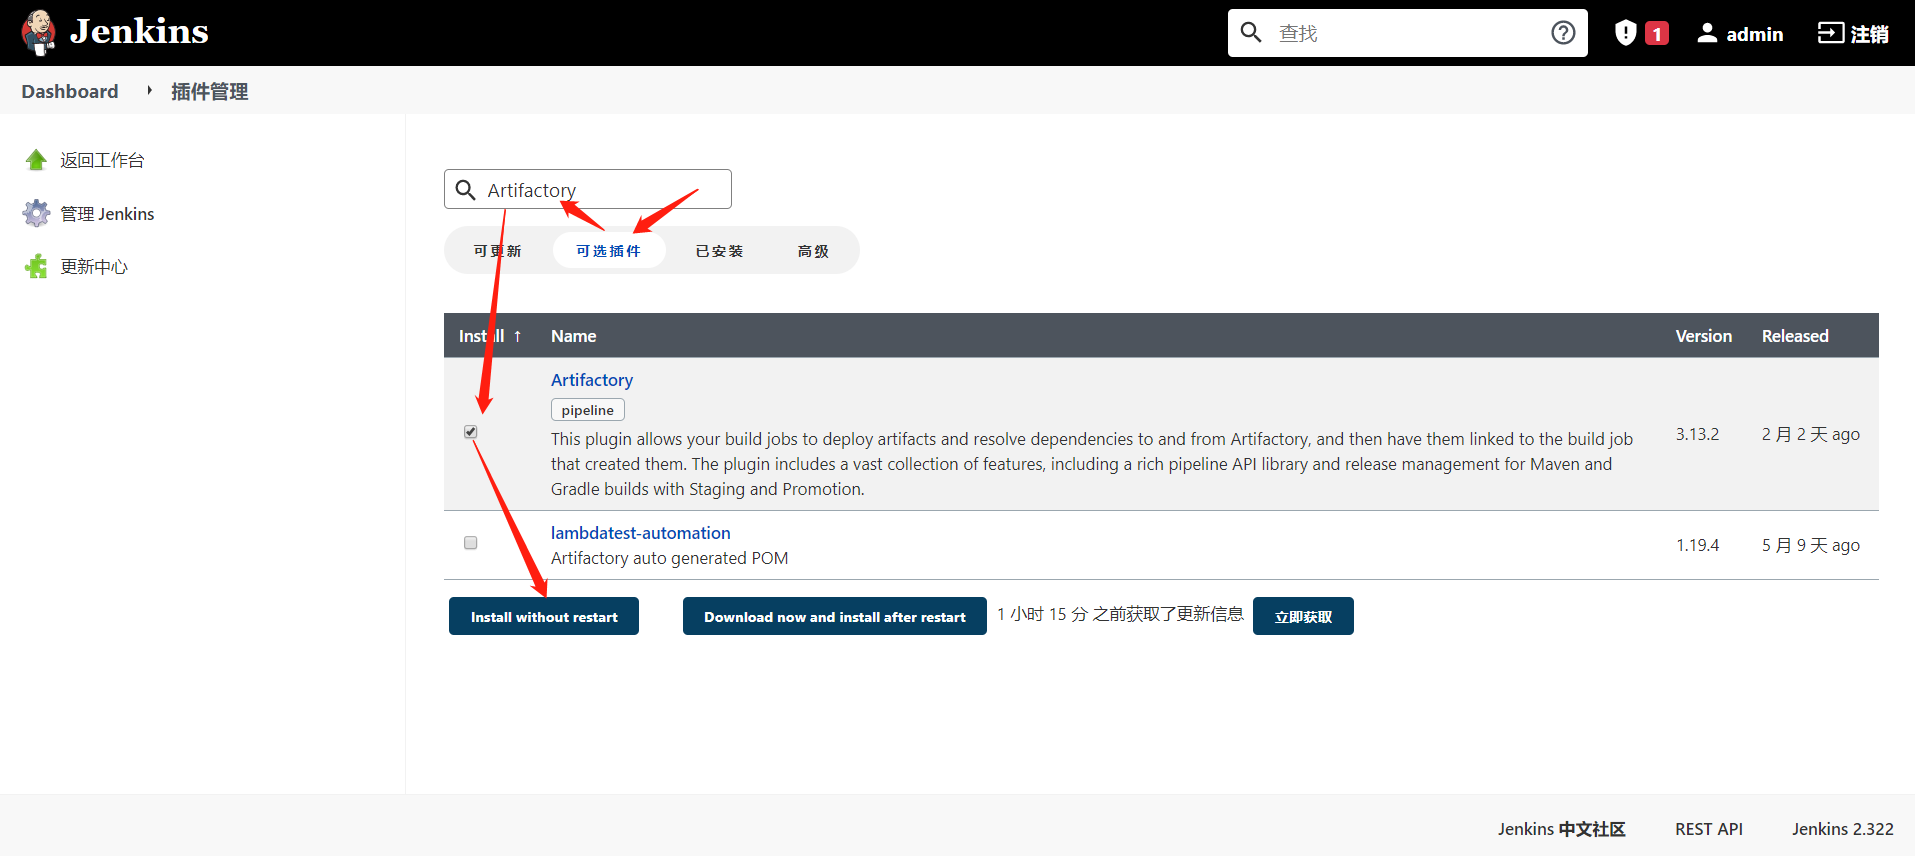Image resolution: width=1915 pixels, height=856 pixels.
Task: Click the magnifier icon in top search box
Action: [1251, 32]
